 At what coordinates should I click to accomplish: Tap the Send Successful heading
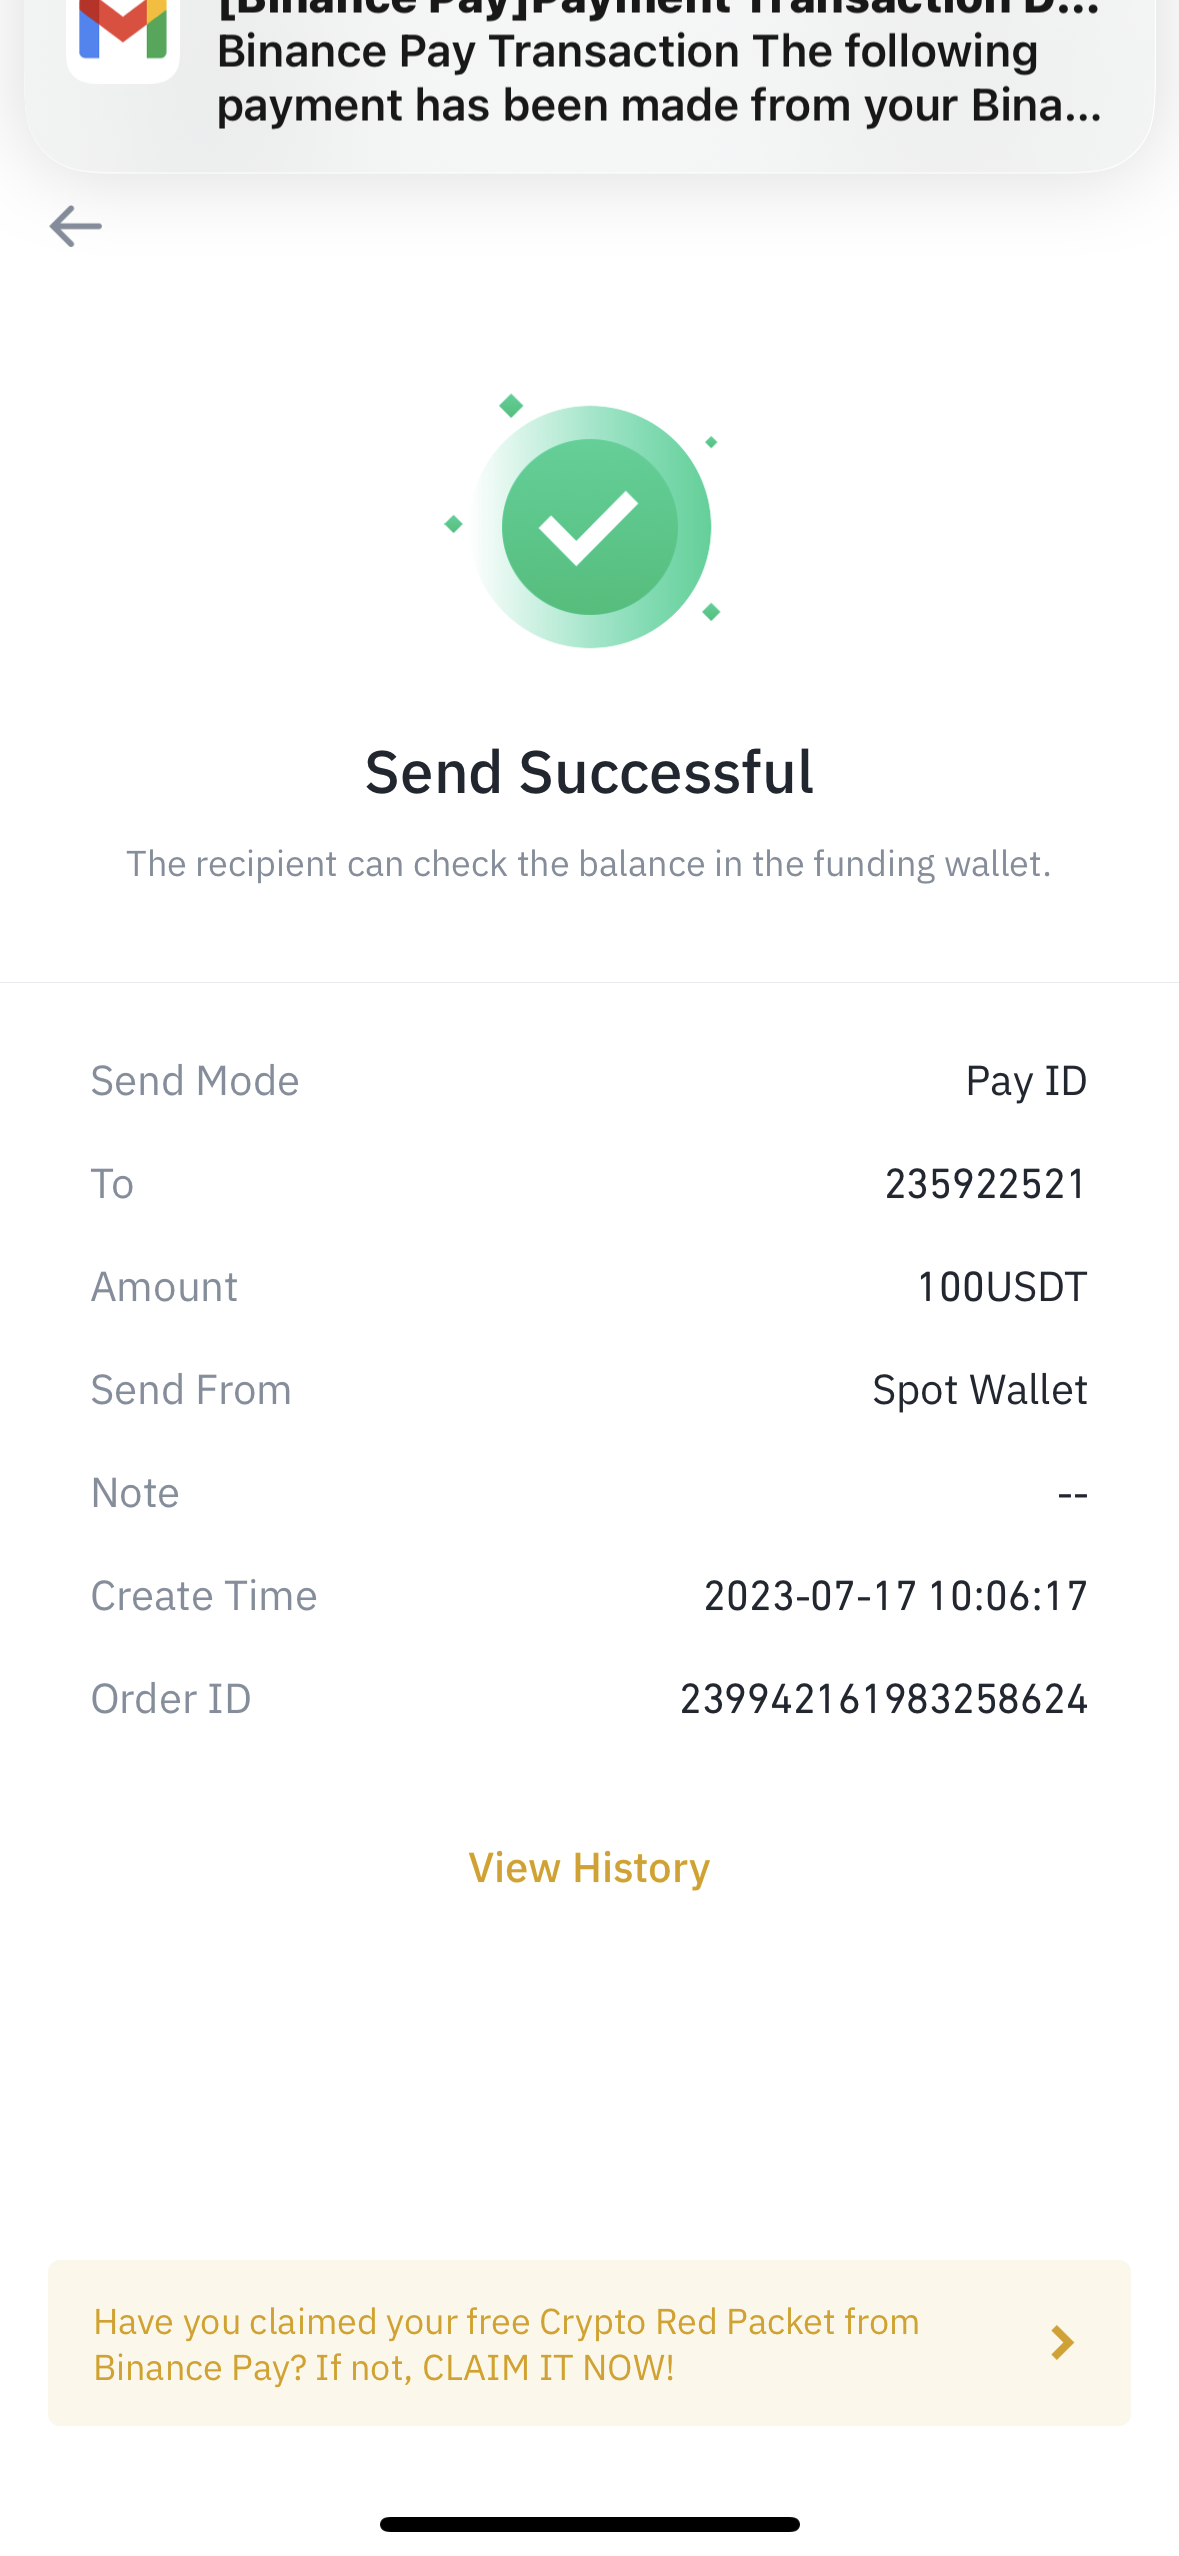tap(589, 772)
